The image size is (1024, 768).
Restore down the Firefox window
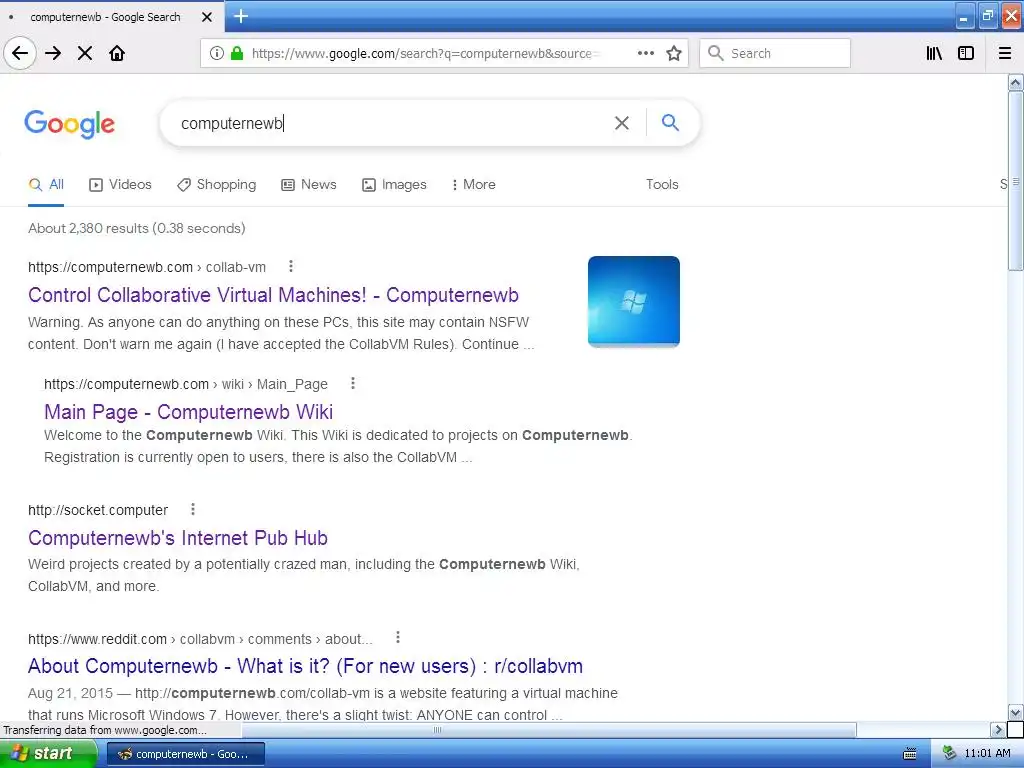pyautogui.click(x=987, y=16)
